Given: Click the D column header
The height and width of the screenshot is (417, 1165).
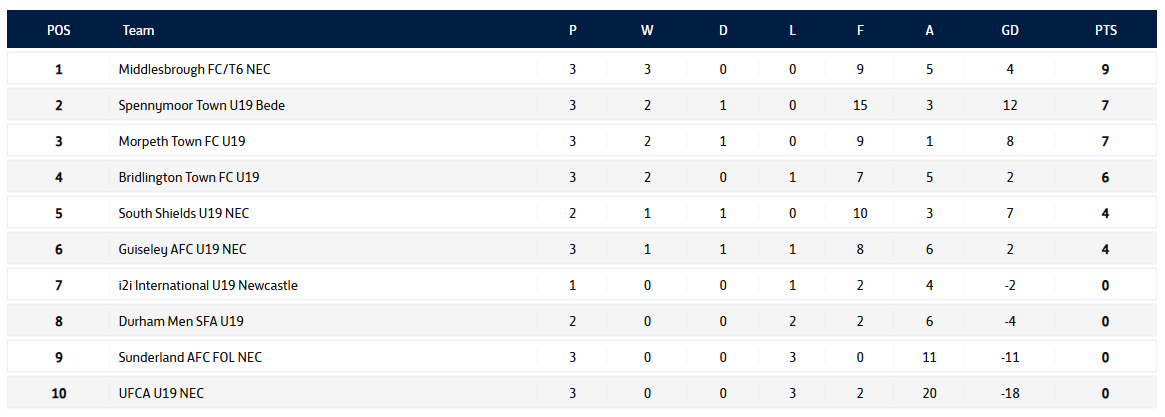Looking at the screenshot, I should pos(723,30).
